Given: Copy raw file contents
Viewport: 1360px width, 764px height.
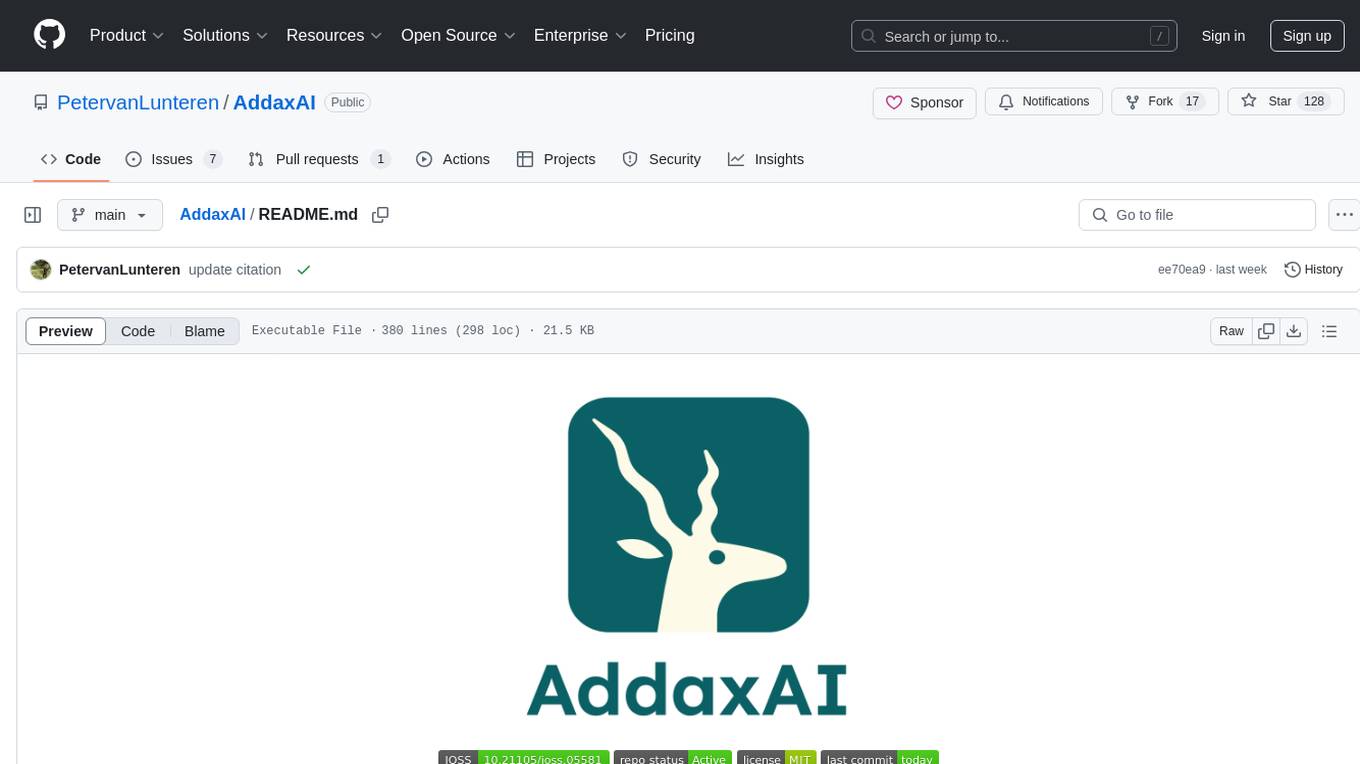Looking at the screenshot, I should coord(1267,331).
